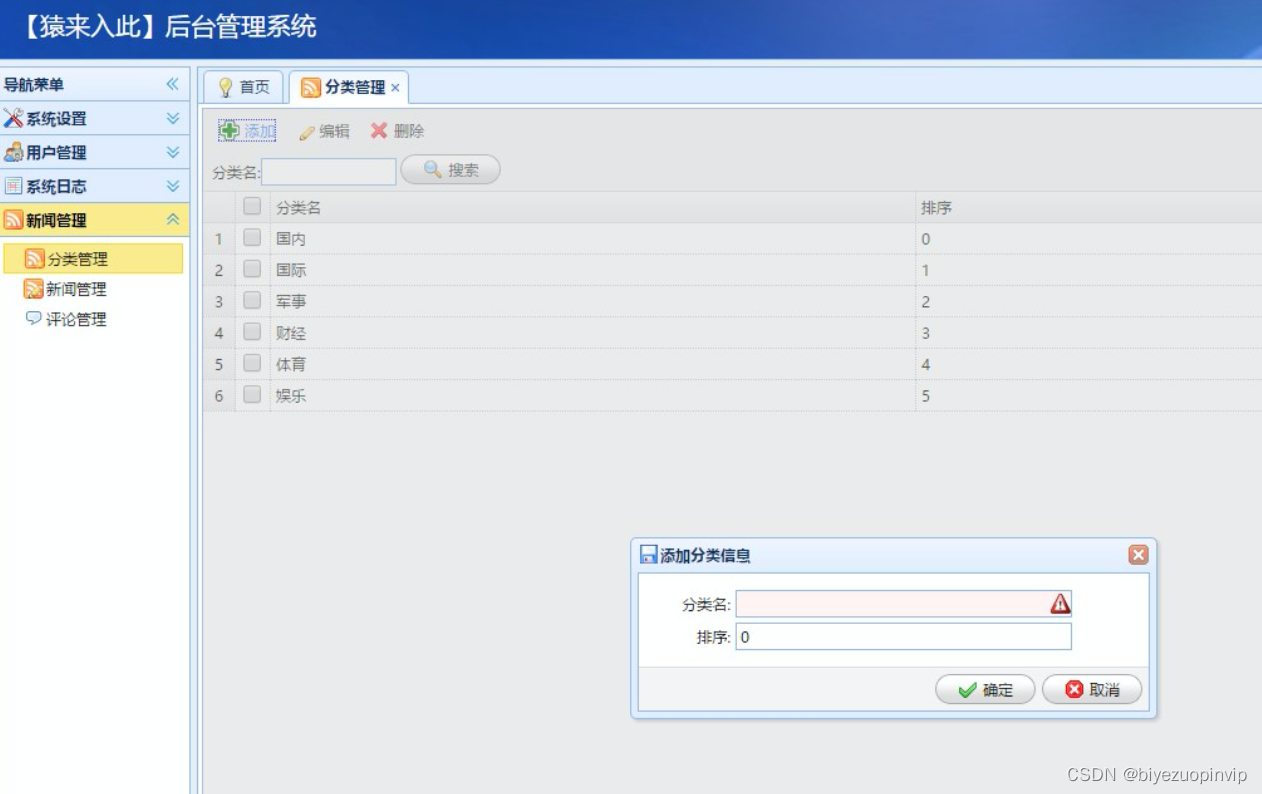Viewport: 1262px width, 794px height.
Task: Click the 分类名 input field in the dialog
Action: pos(890,603)
